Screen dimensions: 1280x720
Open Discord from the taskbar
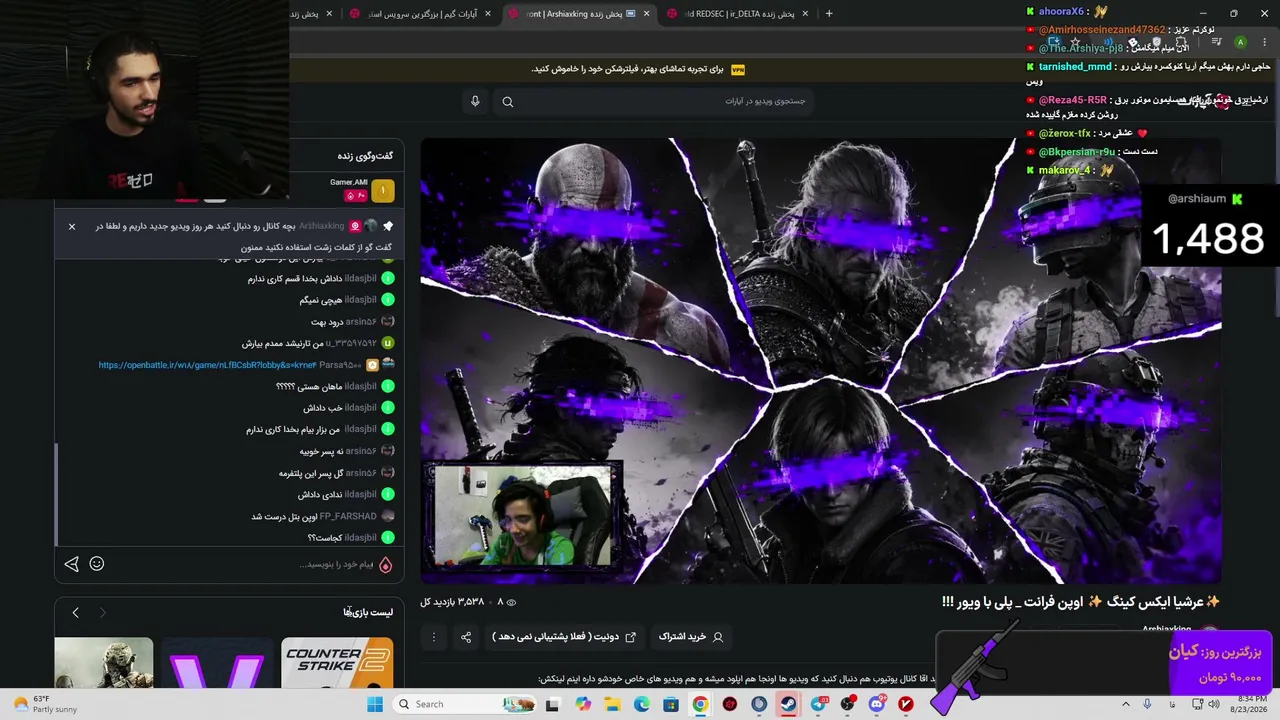click(x=877, y=704)
